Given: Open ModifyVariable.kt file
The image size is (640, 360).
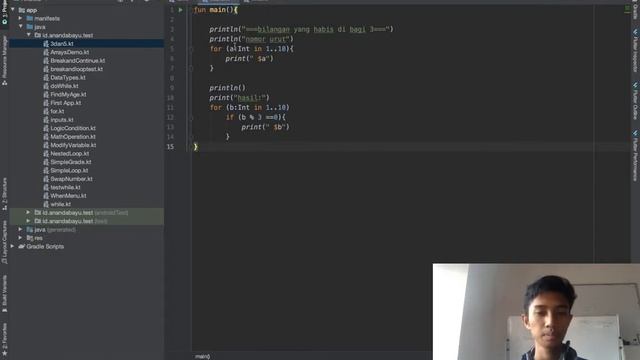Looking at the screenshot, I should [x=73, y=145].
